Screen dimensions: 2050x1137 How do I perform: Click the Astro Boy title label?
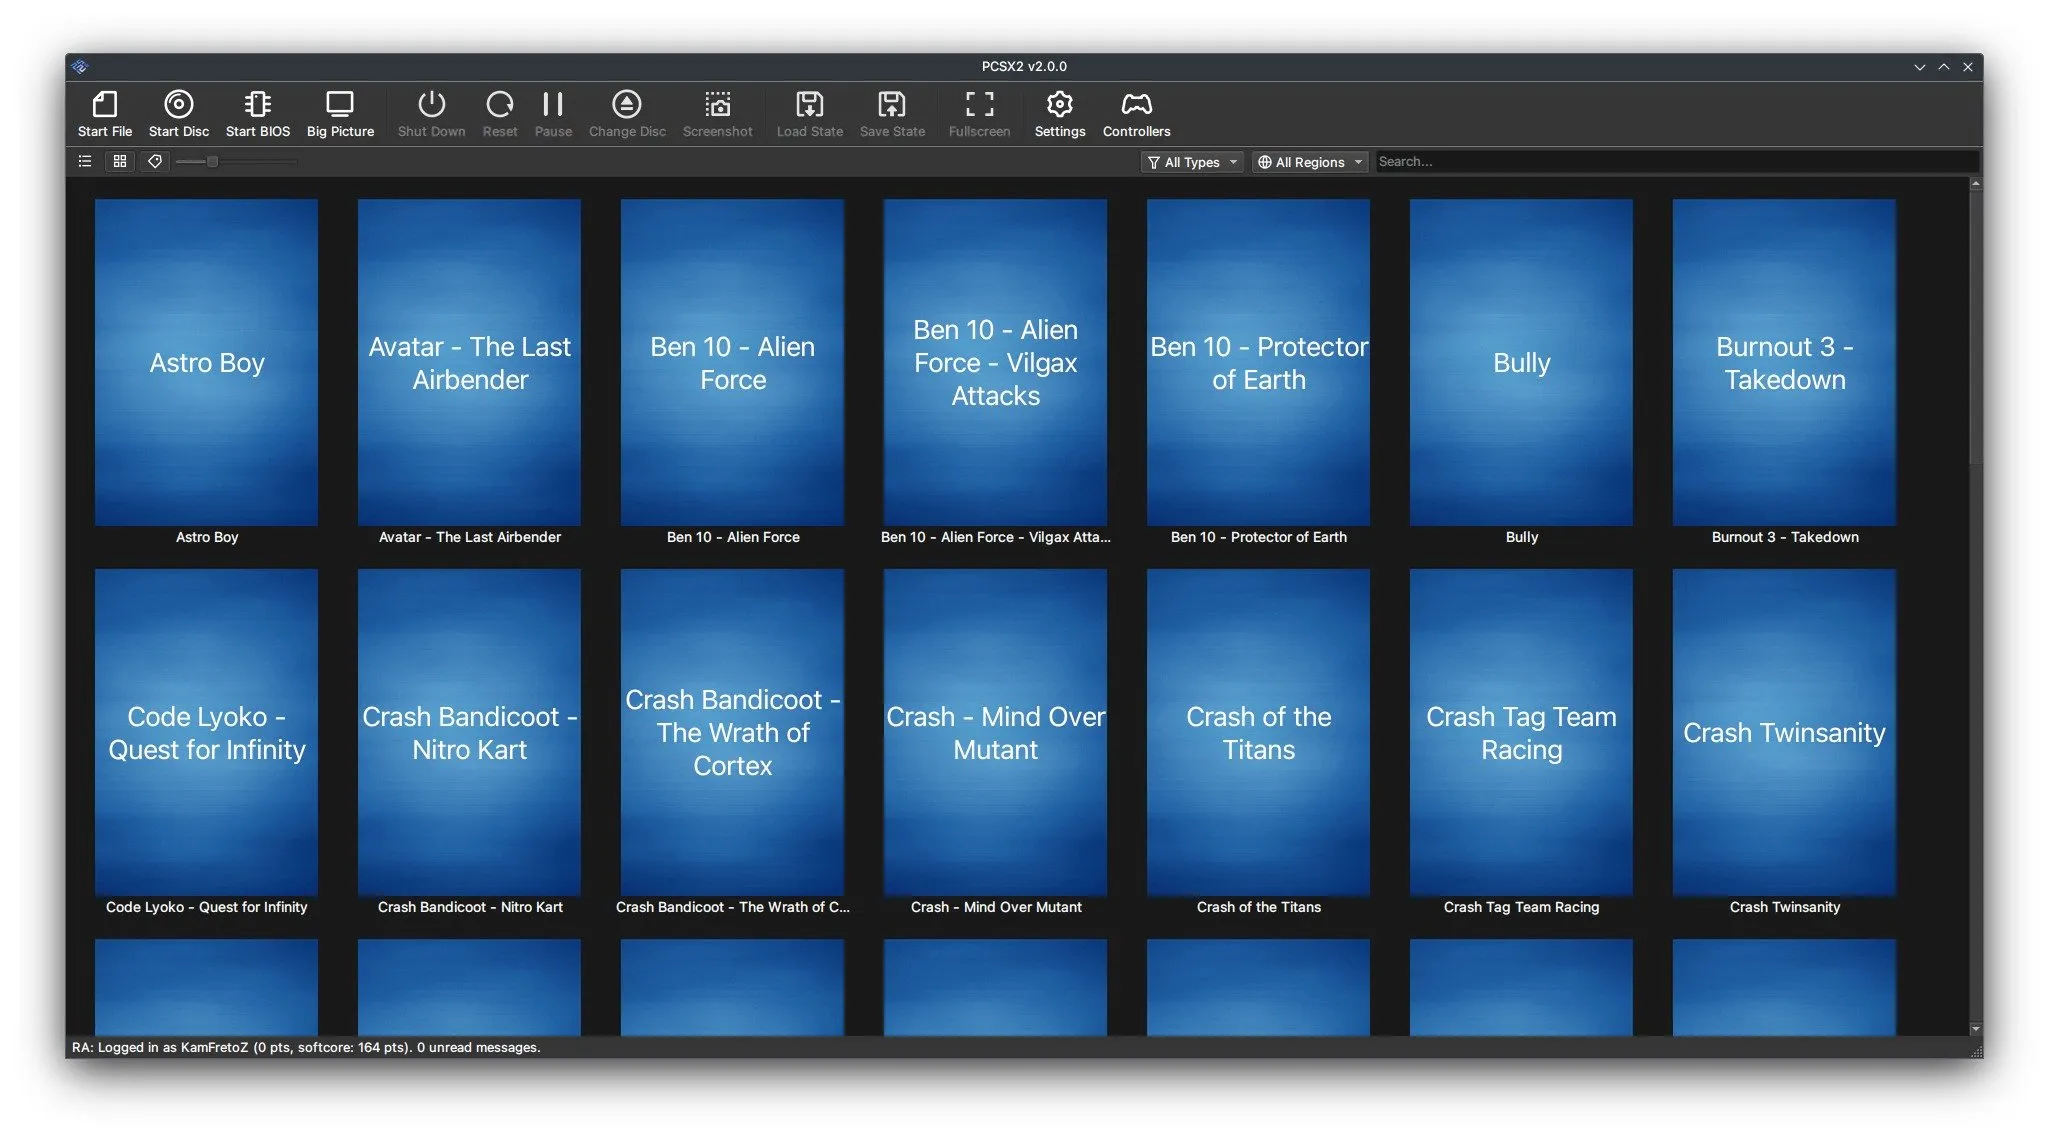click(x=207, y=537)
